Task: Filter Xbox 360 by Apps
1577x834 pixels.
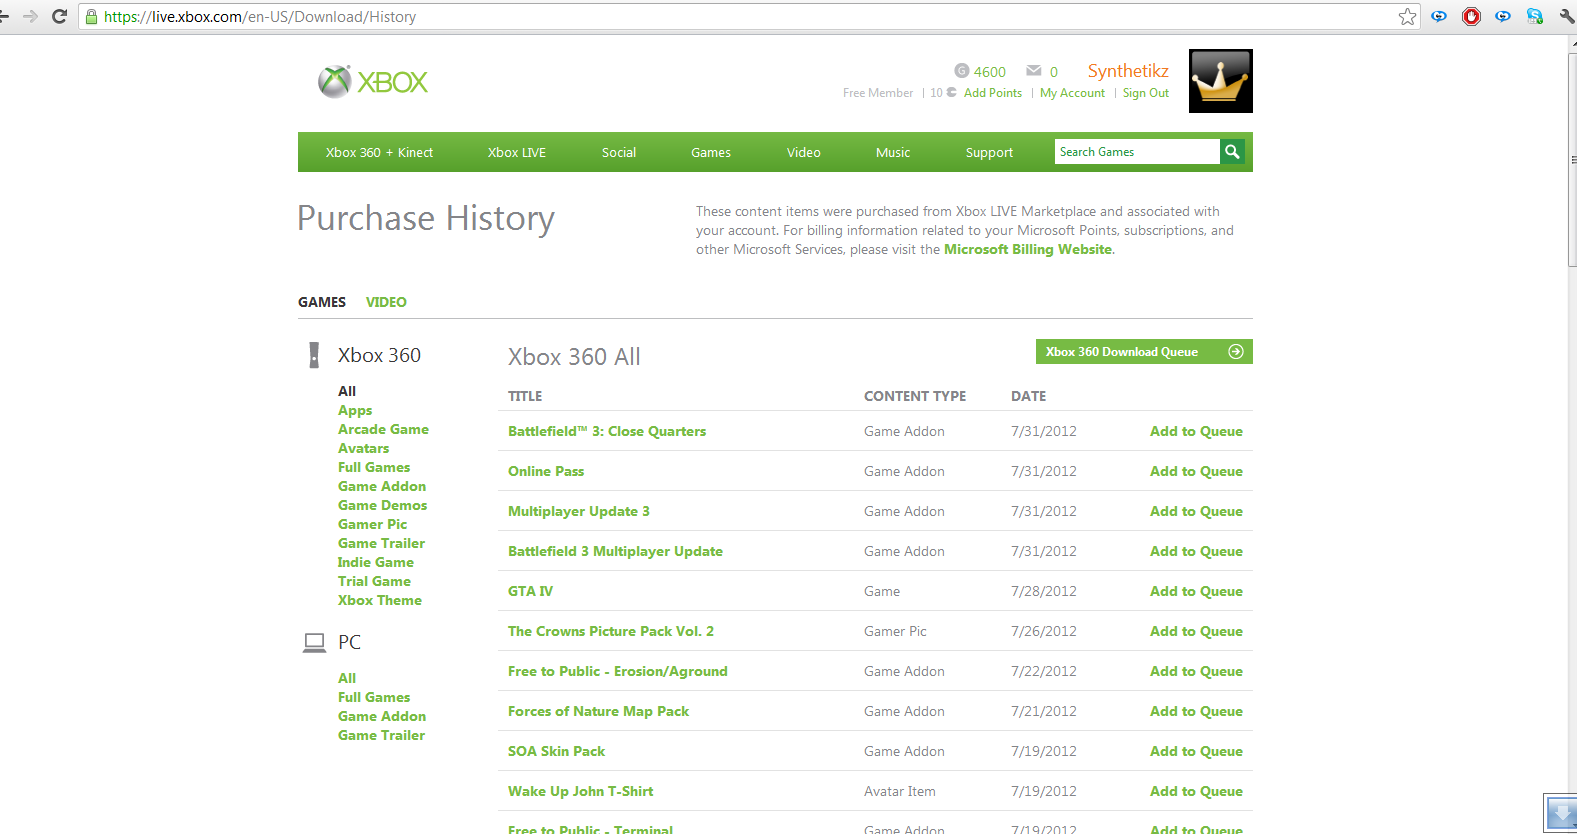Action: tap(355, 410)
